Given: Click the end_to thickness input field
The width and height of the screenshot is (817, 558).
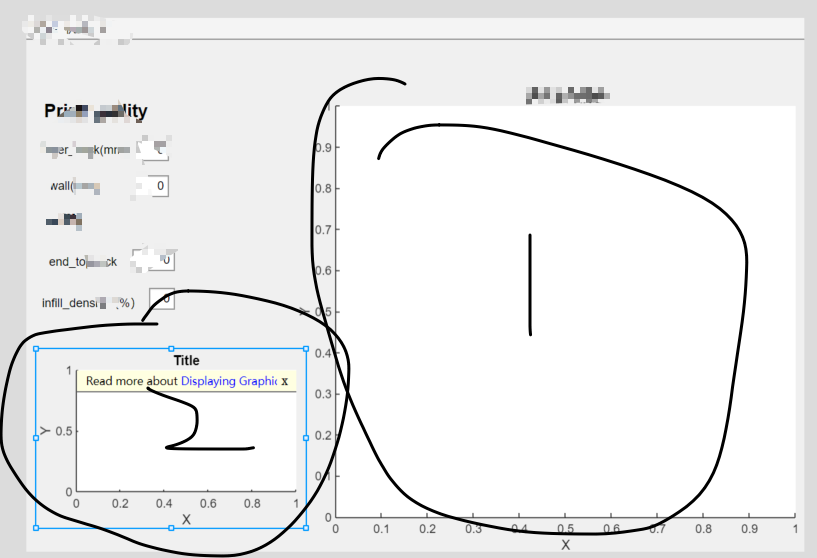Looking at the screenshot, I should click(154, 260).
